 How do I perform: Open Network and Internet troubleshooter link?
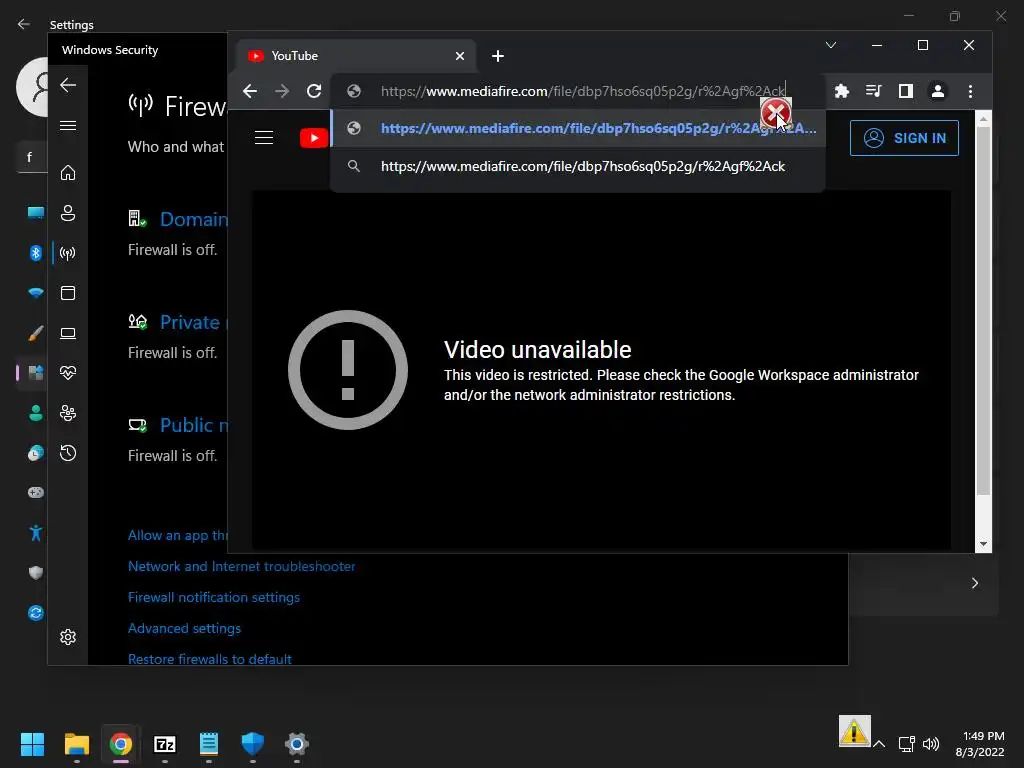(242, 566)
